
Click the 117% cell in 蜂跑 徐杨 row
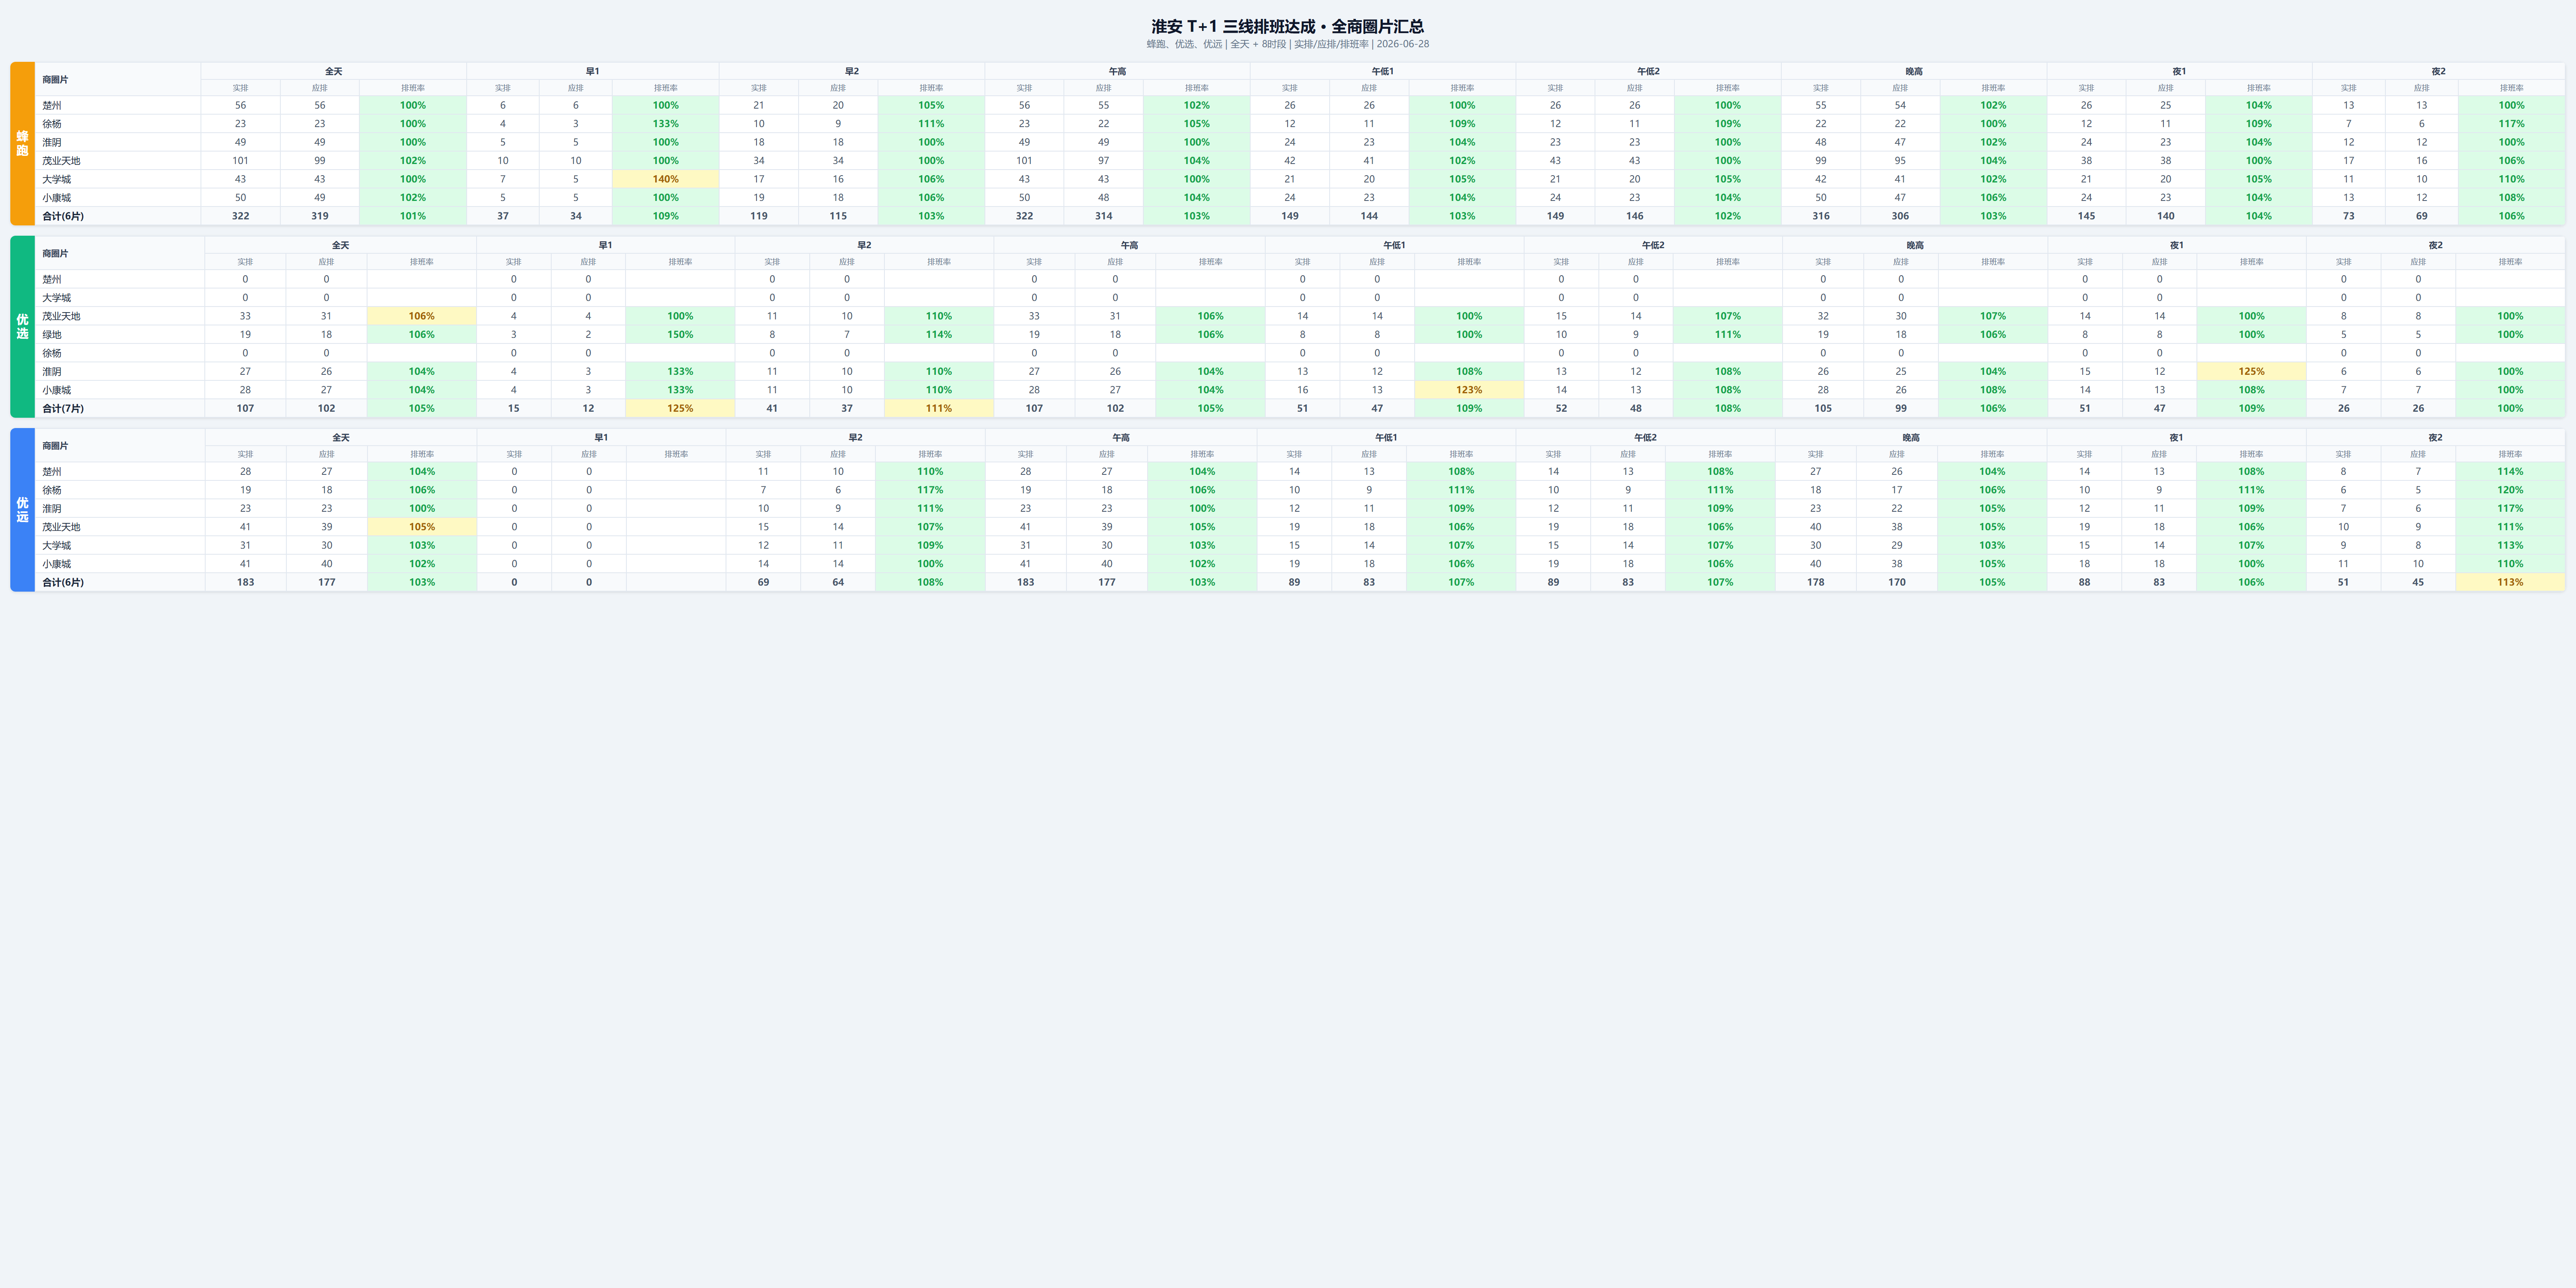point(2511,124)
